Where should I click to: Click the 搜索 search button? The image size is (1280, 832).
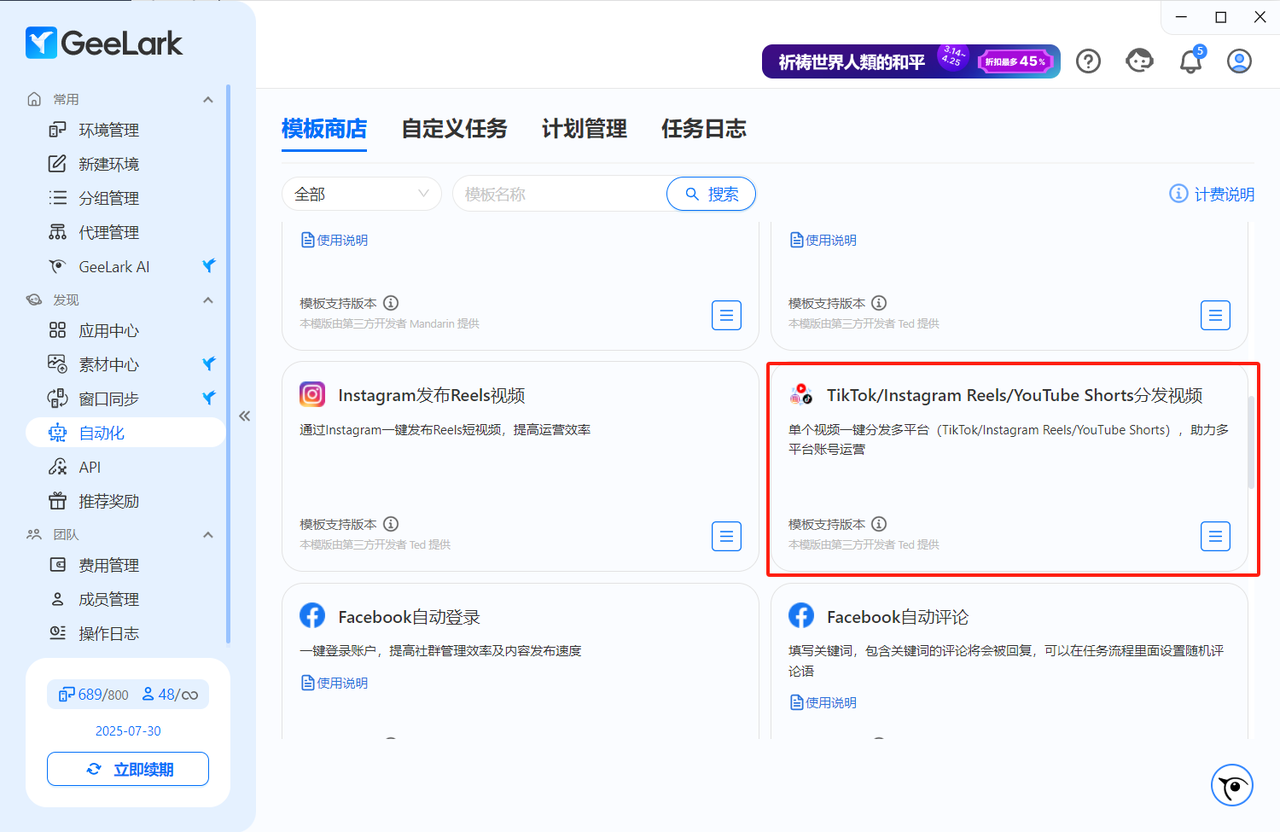pyautogui.click(x=711, y=194)
